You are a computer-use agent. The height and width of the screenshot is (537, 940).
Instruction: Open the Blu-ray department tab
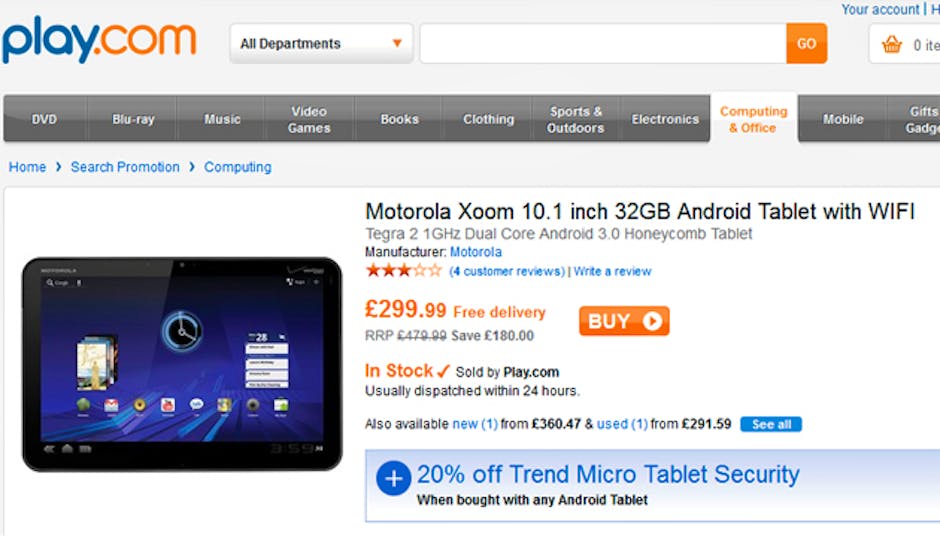(x=133, y=119)
